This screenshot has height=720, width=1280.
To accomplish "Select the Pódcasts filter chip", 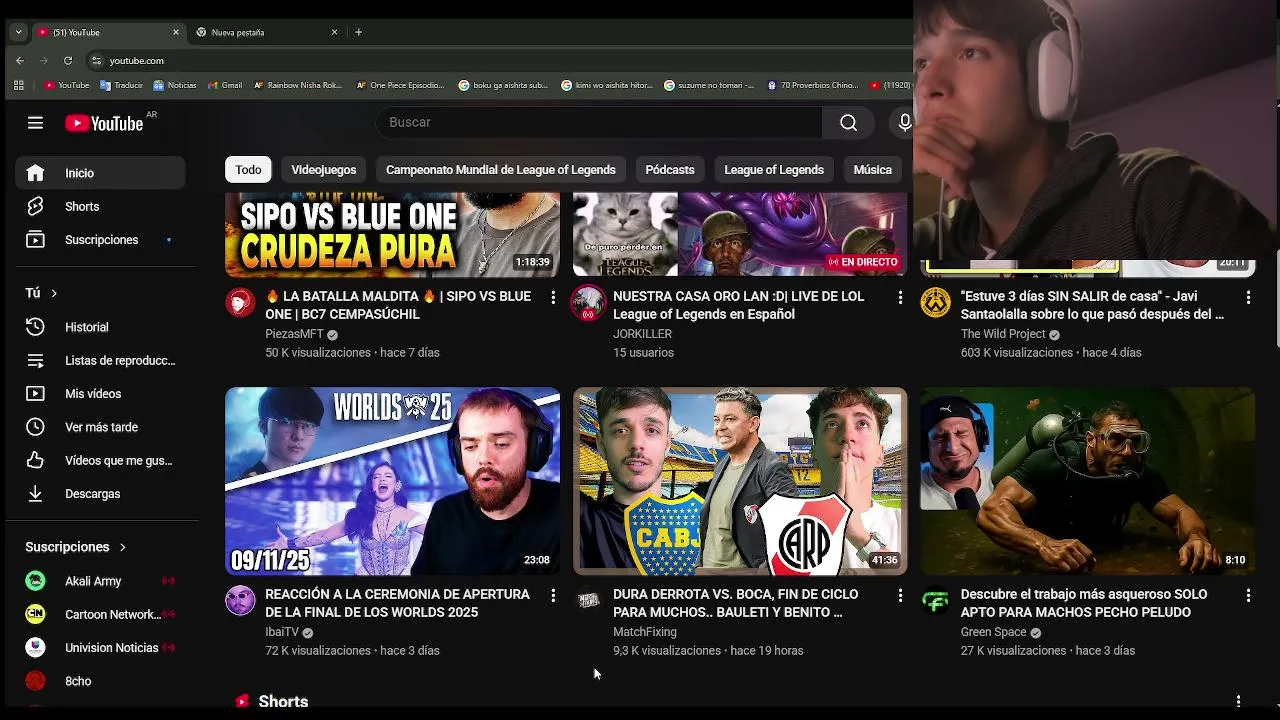I will pyautogui.click(x=670, y=170).
